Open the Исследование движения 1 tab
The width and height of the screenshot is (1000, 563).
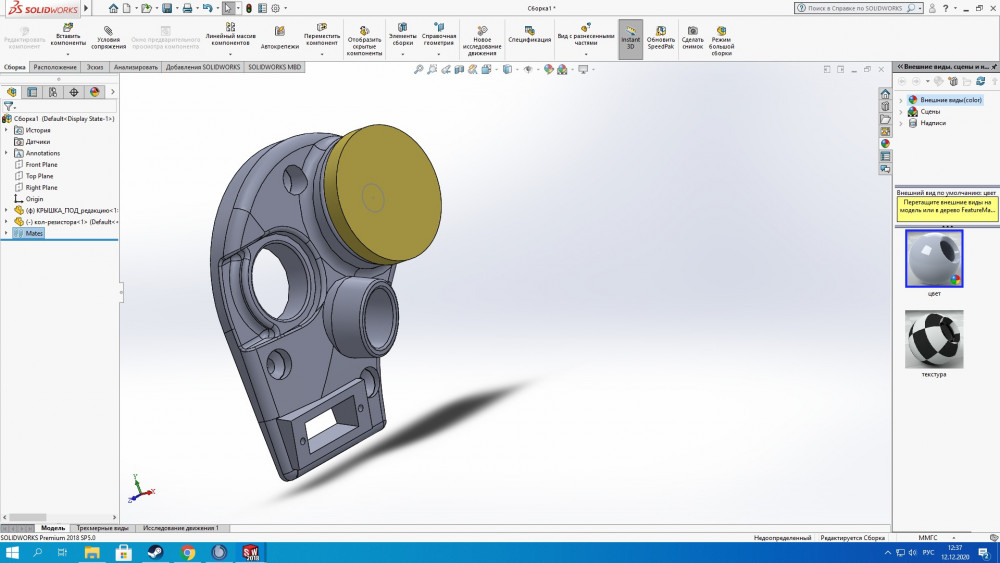(x=180, y=528)
